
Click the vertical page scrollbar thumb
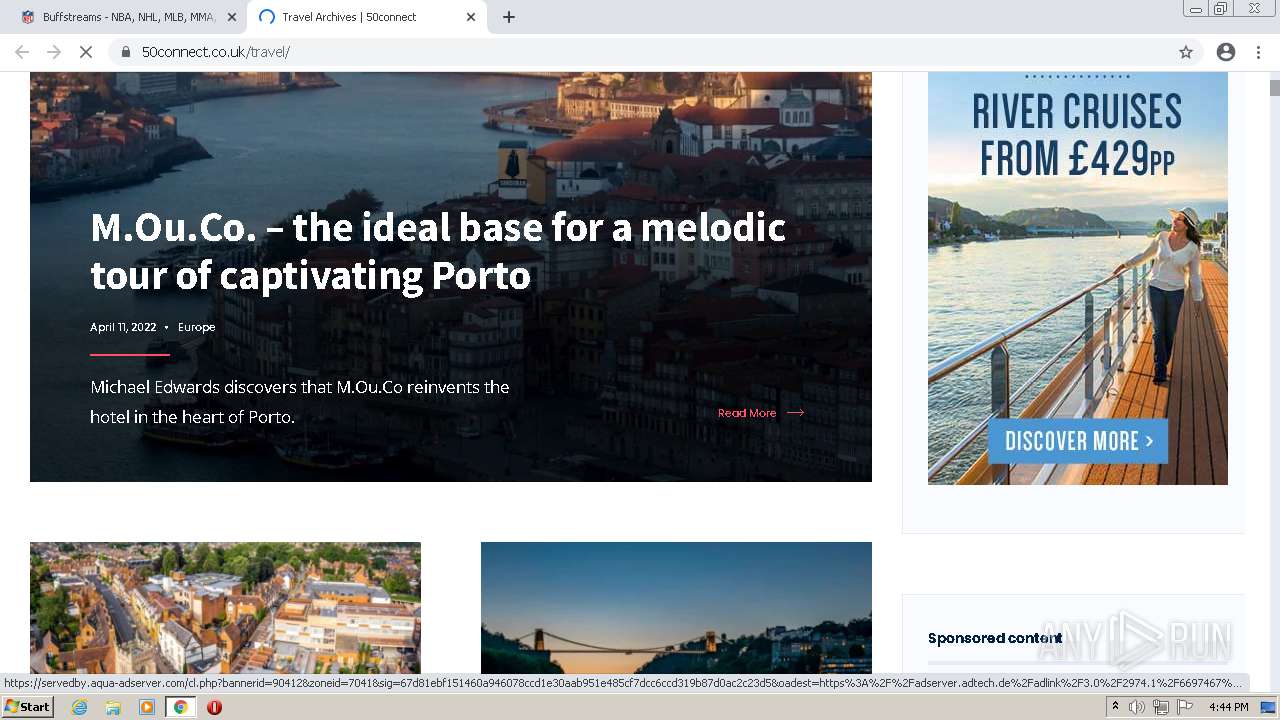click(1274, 88)
